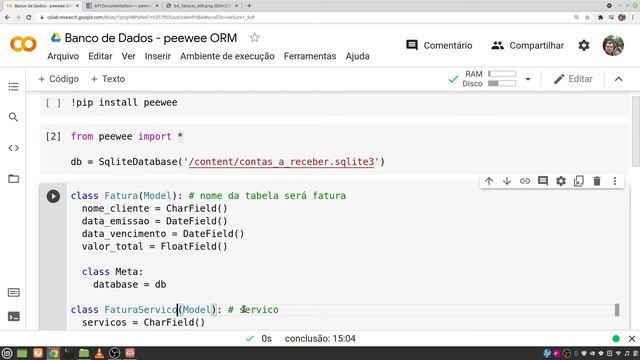The image size is (640, 360).
Task: Click the valor_total FloatField line
Action: click(154, 247)
